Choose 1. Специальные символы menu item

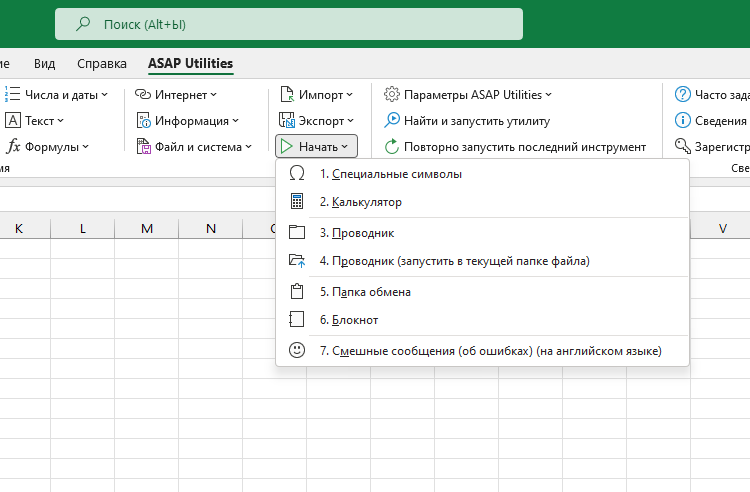click(x=483, y=174)
